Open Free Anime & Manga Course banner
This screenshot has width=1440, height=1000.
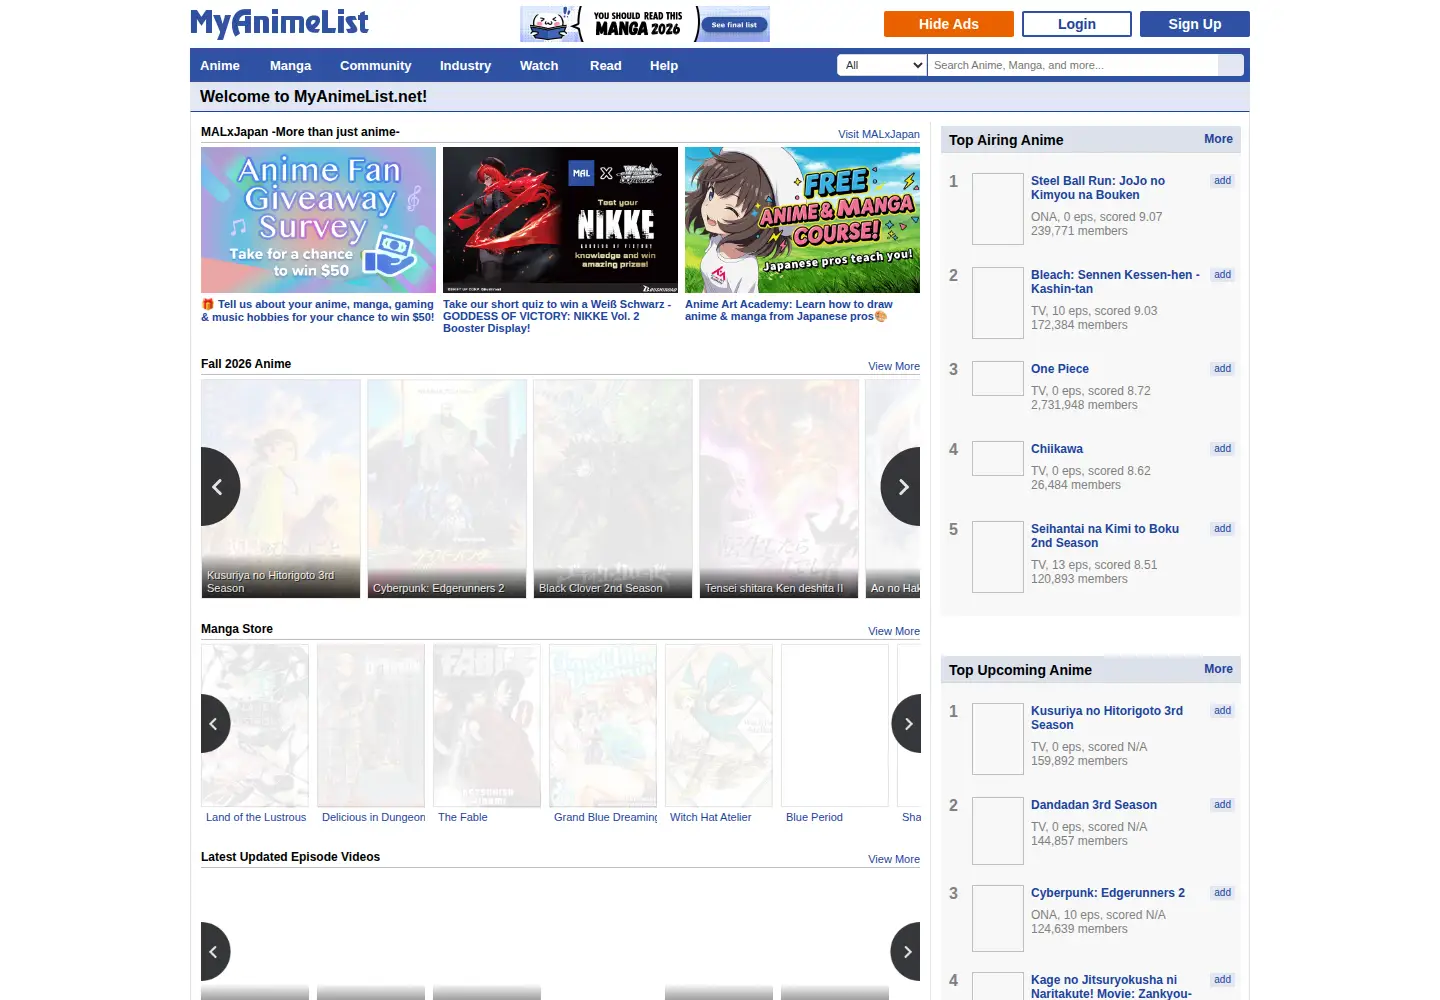coord(802,220)
